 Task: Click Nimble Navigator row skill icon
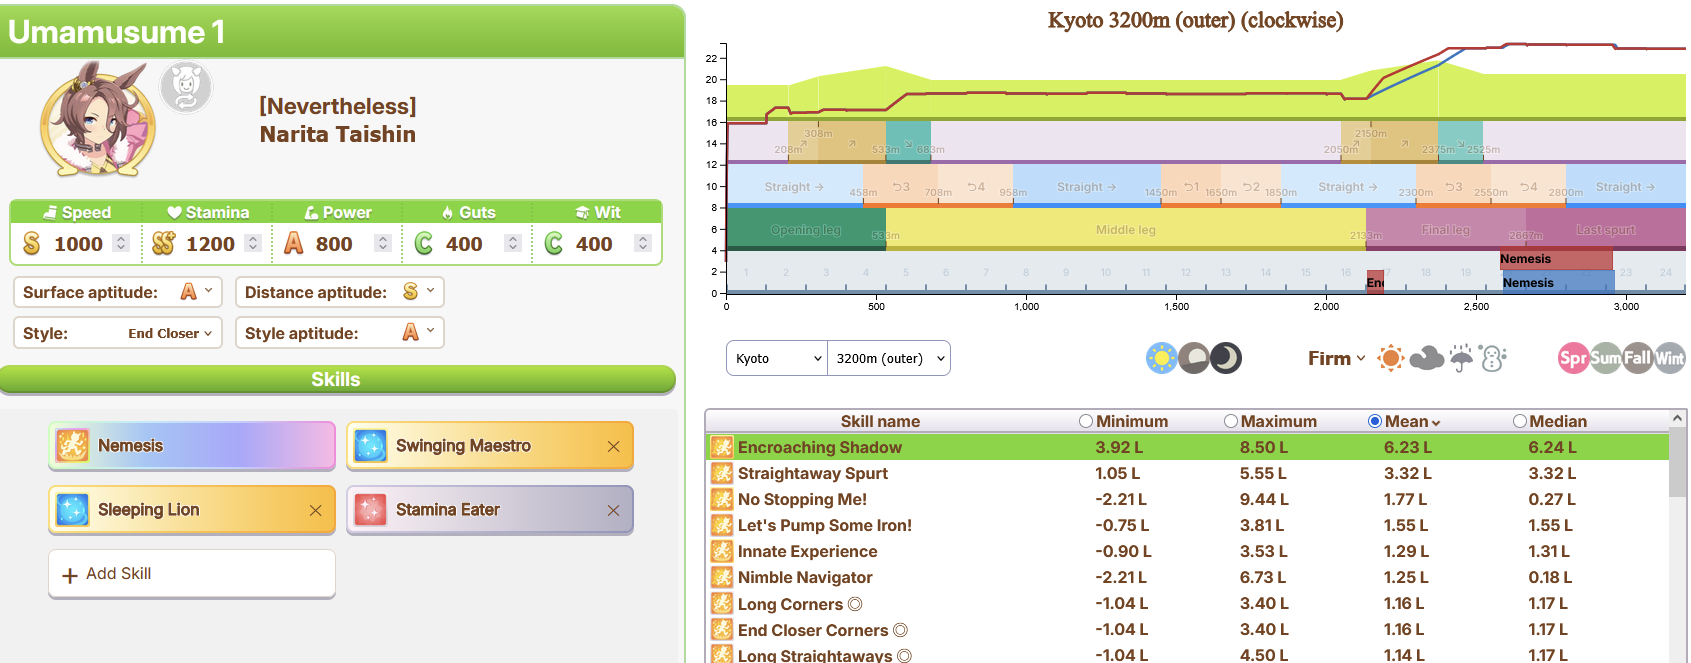[722, 577]
